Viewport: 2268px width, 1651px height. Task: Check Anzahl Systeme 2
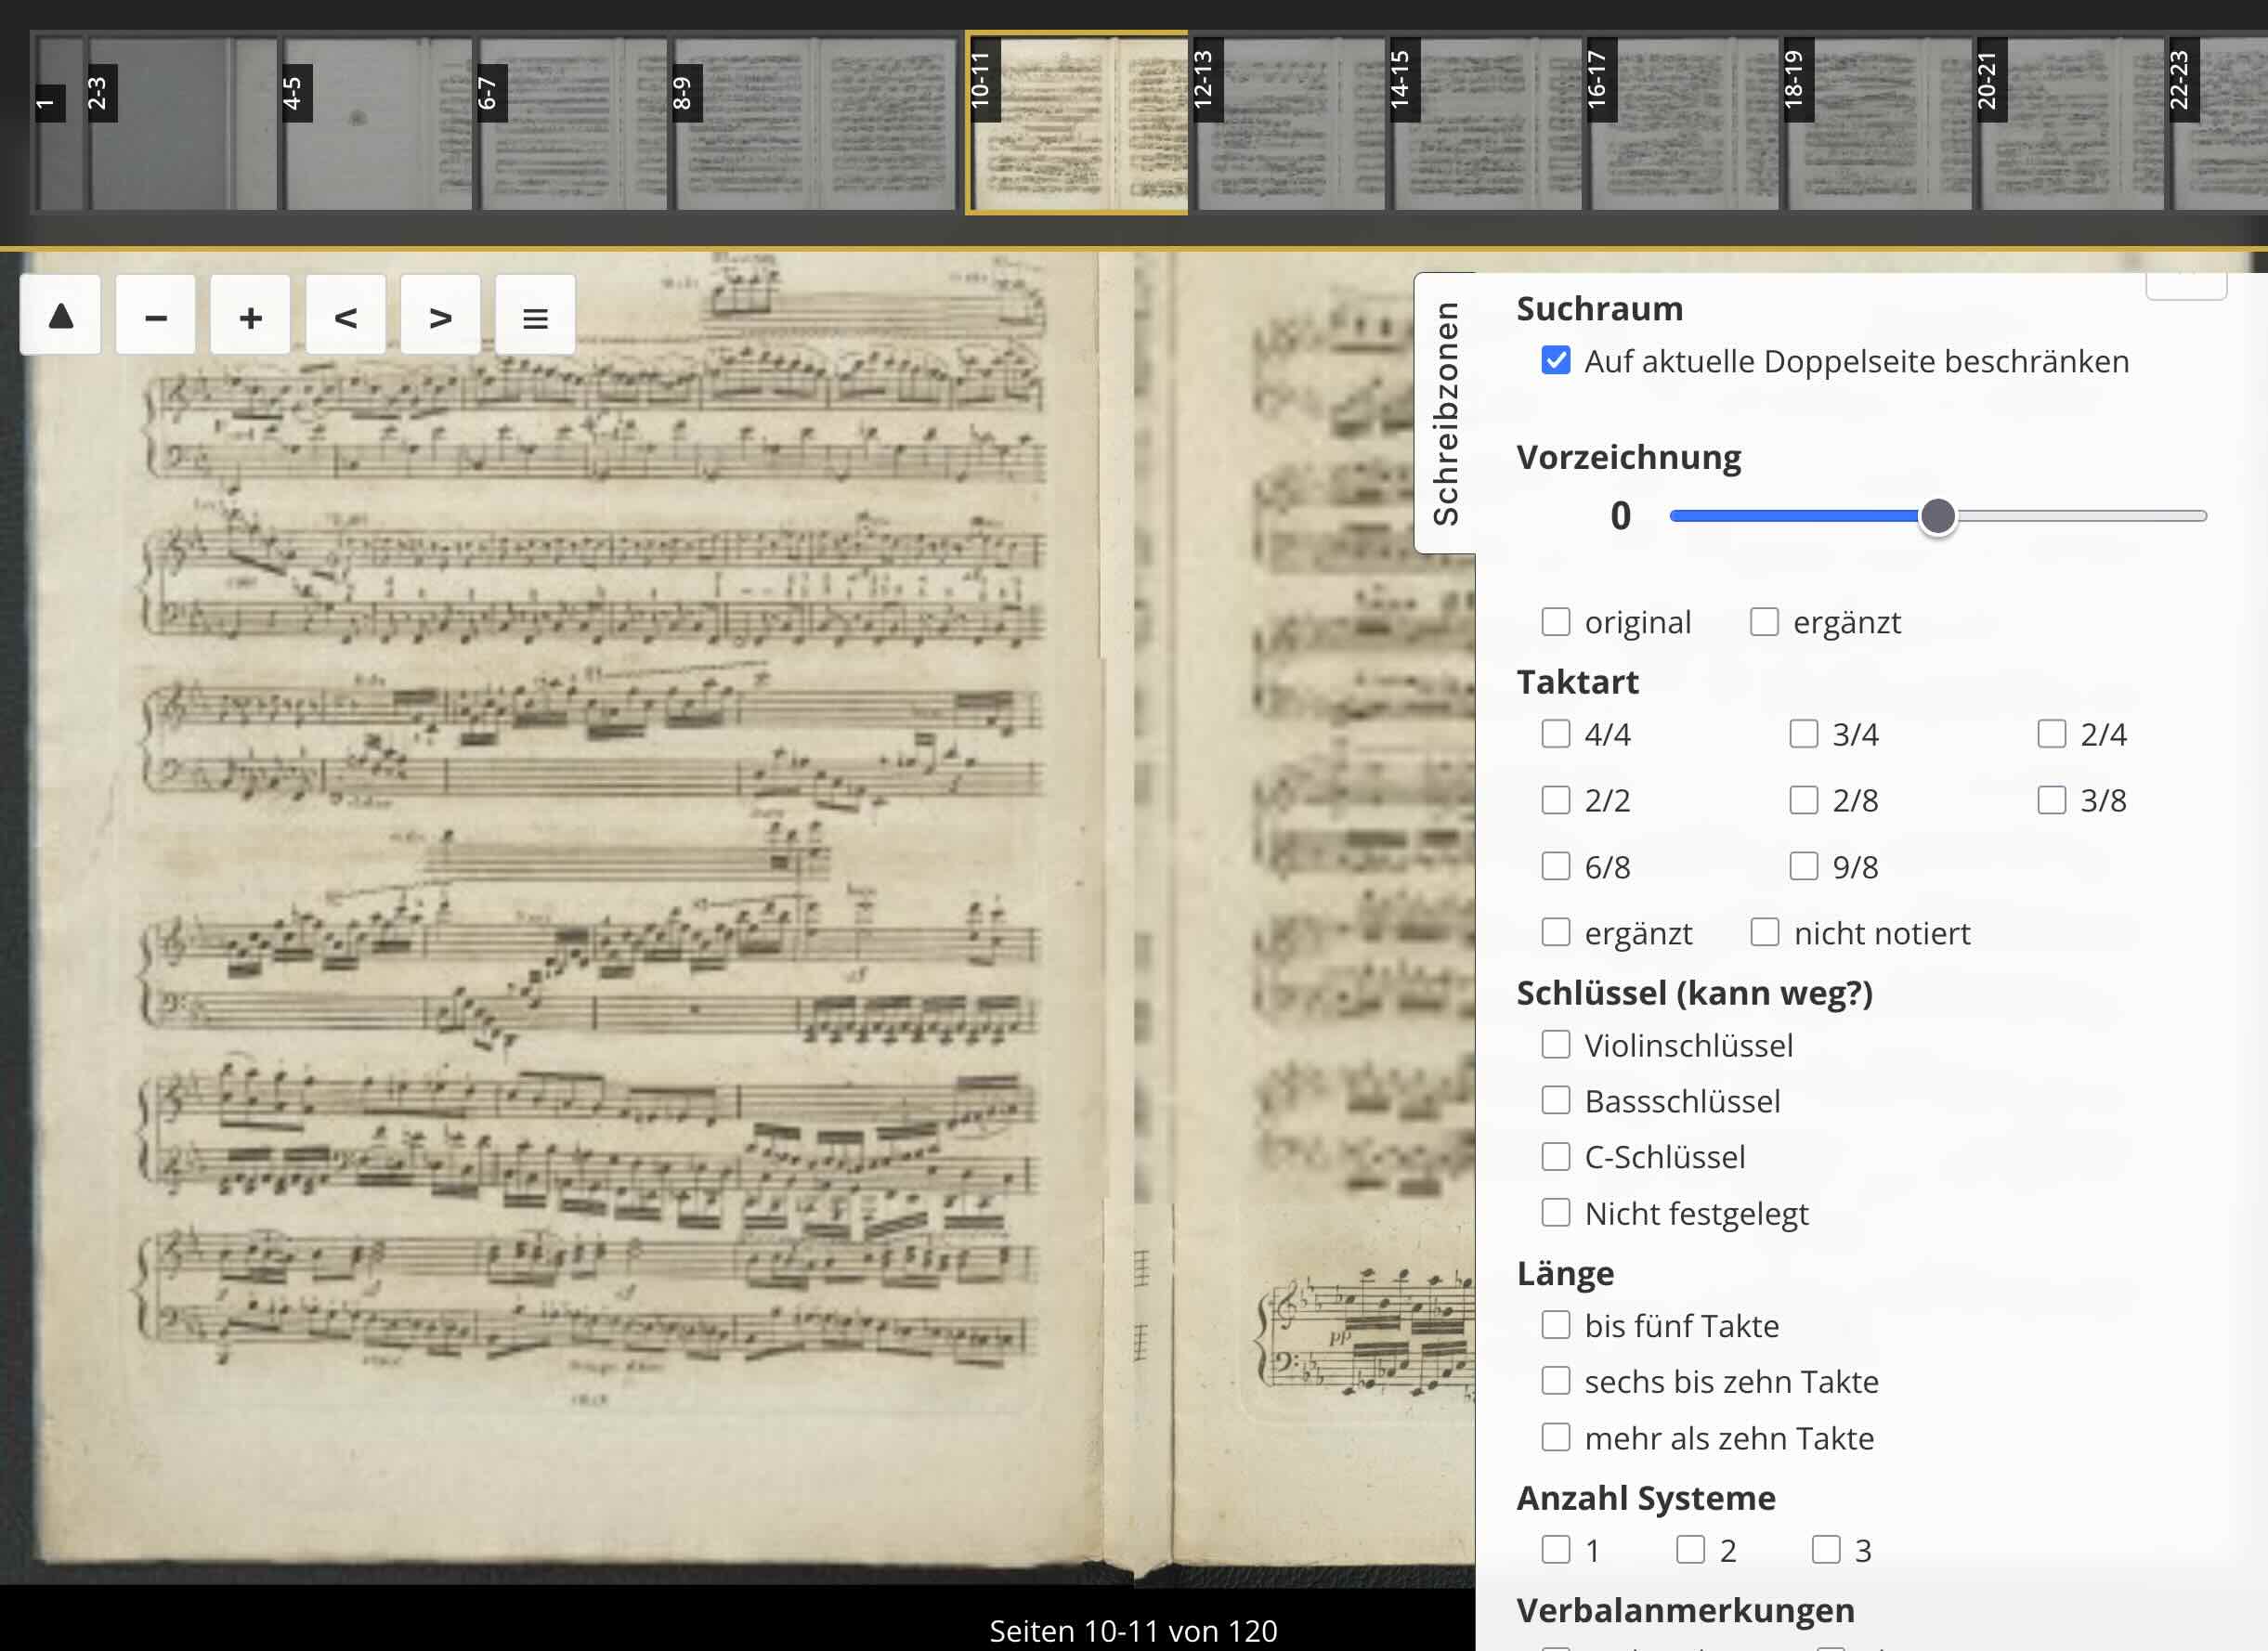[1691, 1549]
